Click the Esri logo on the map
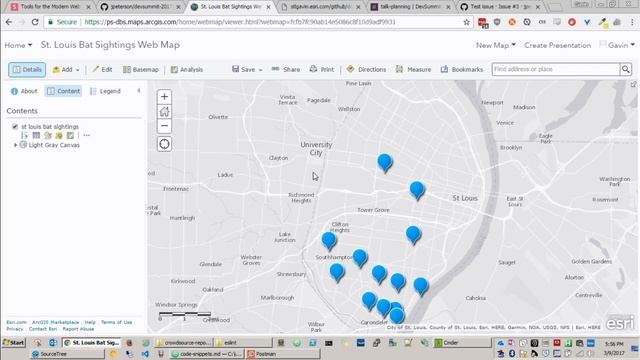This screenshot has height=360, width=640. (620, 323)
